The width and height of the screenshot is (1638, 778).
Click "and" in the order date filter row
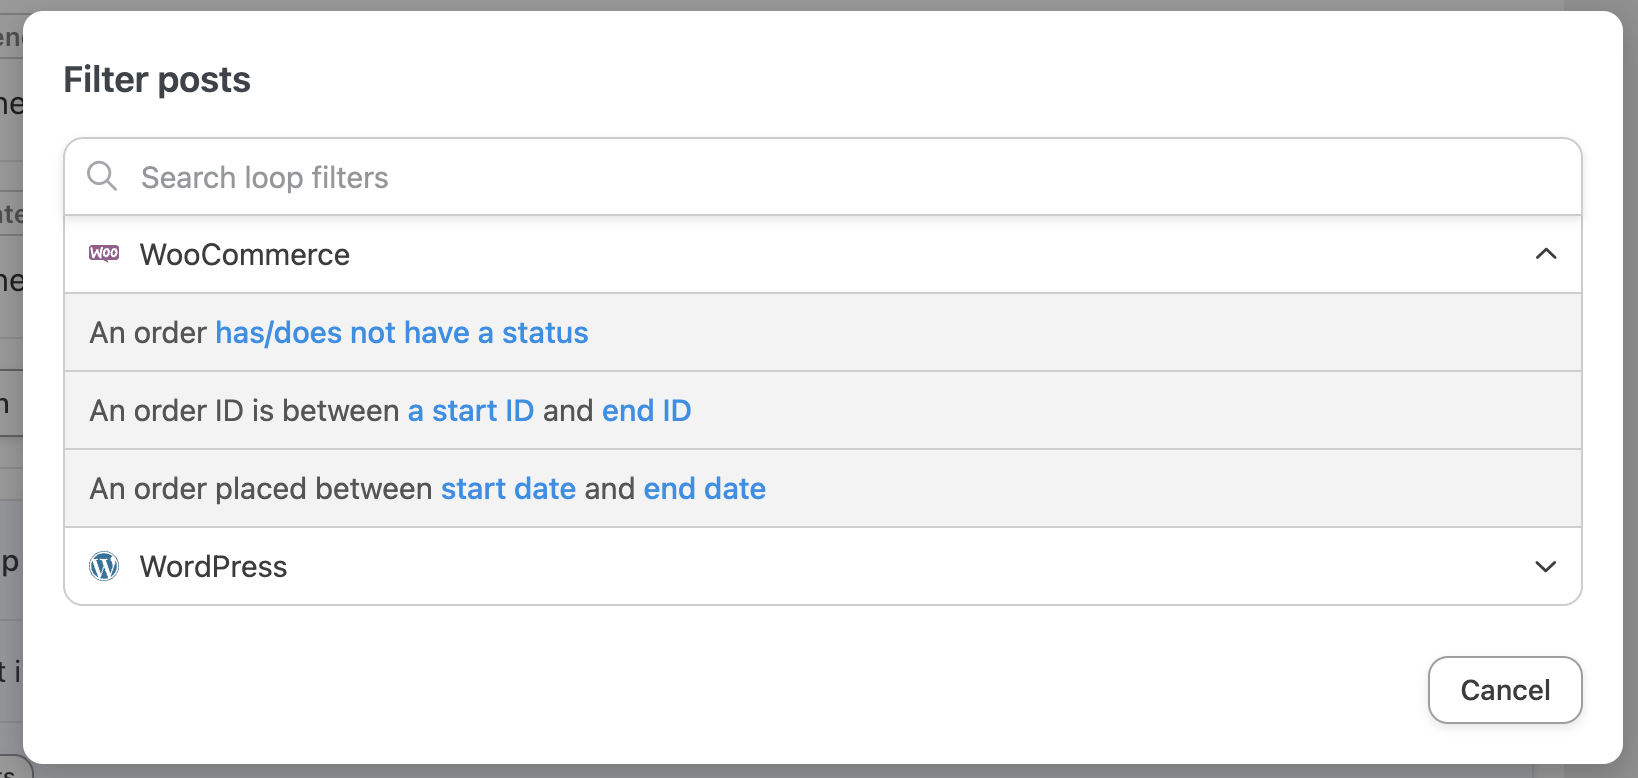coord(610,489)
